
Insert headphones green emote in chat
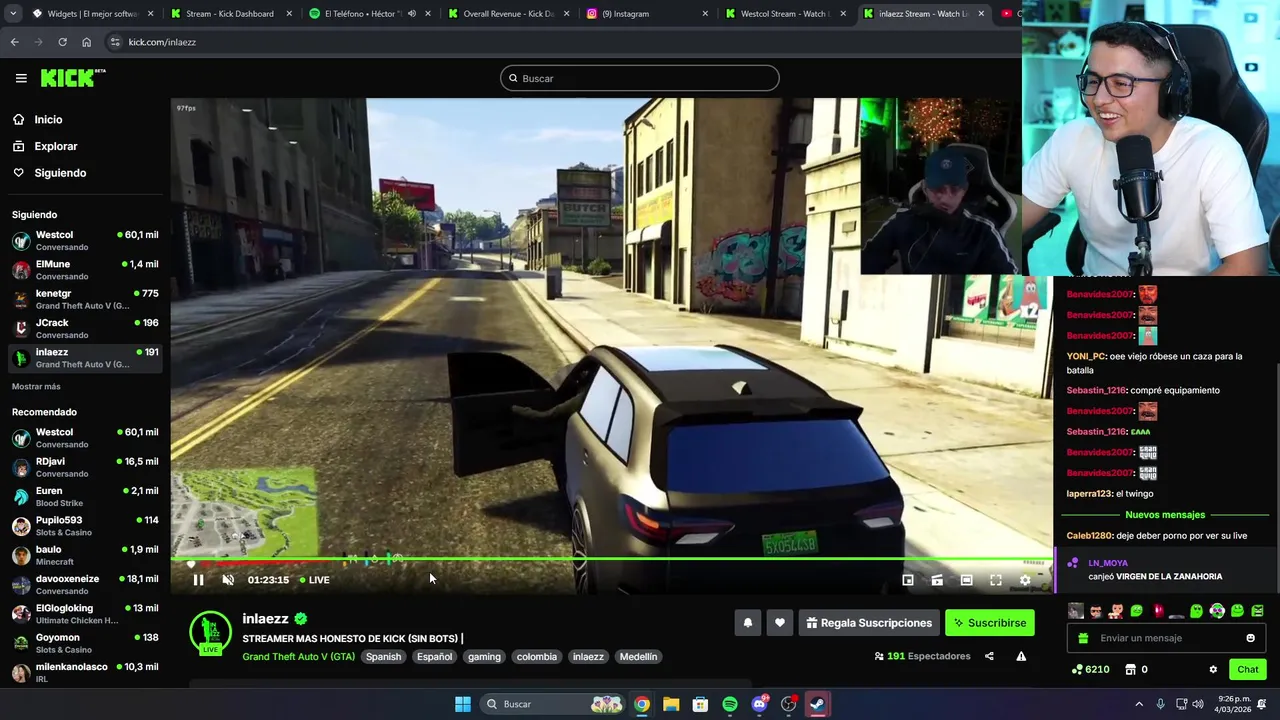1217,611
